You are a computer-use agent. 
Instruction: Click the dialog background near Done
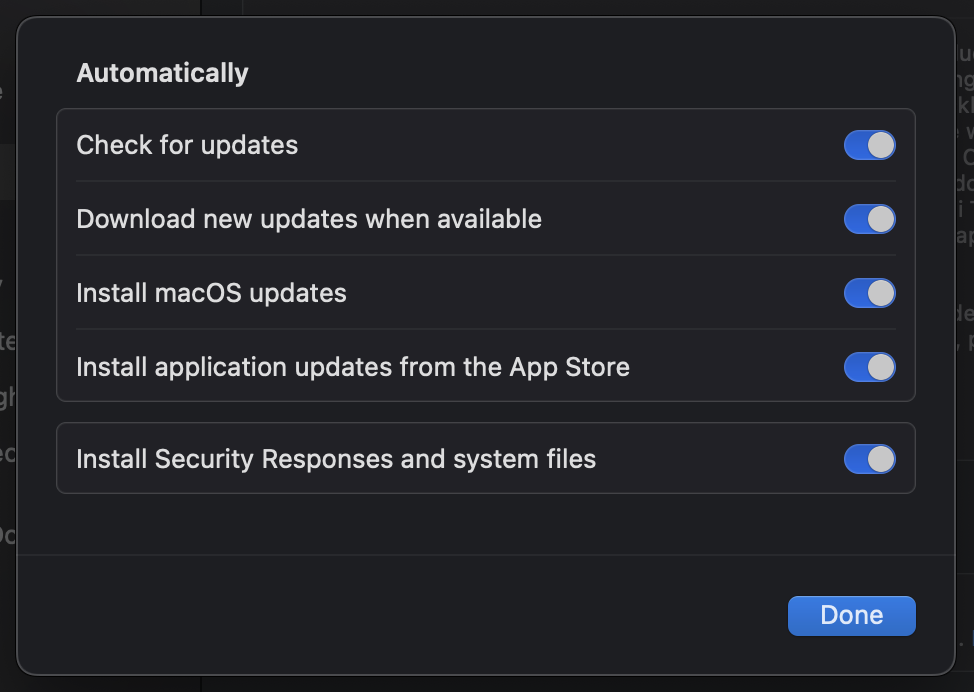tap(650, 615)
